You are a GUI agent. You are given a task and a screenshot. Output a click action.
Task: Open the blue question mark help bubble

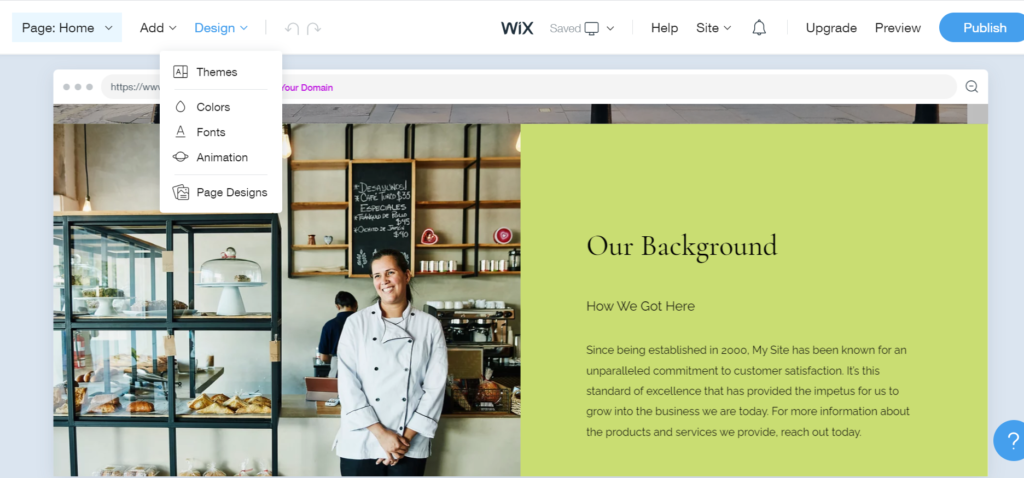click(1010, 440)
